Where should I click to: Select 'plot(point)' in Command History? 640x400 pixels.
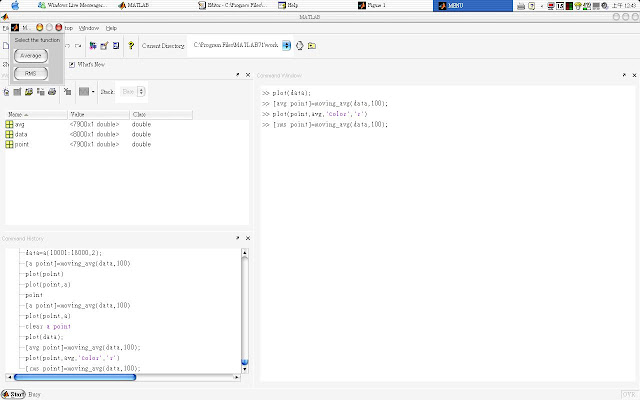pos(44,274)
